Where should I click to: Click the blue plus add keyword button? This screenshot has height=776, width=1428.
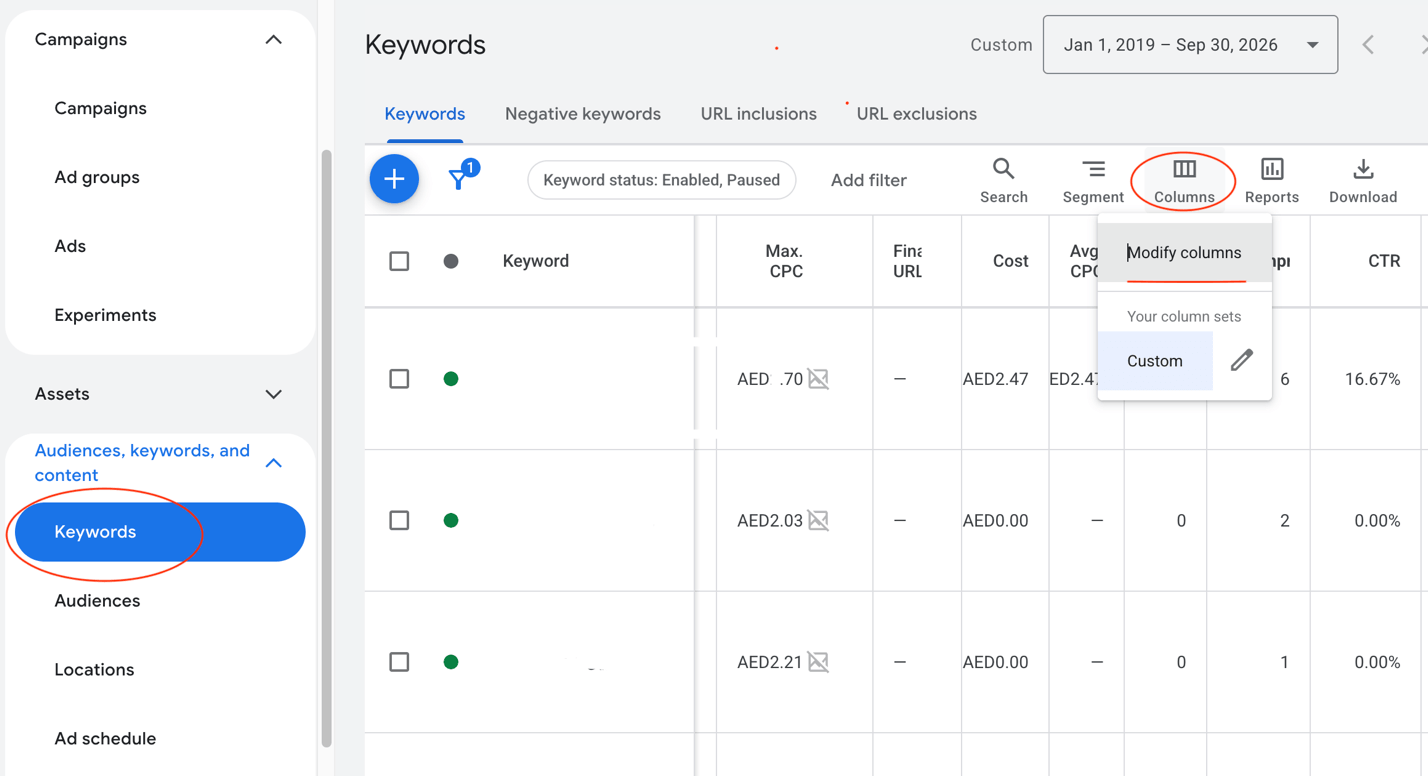click(x=394, y=179)
